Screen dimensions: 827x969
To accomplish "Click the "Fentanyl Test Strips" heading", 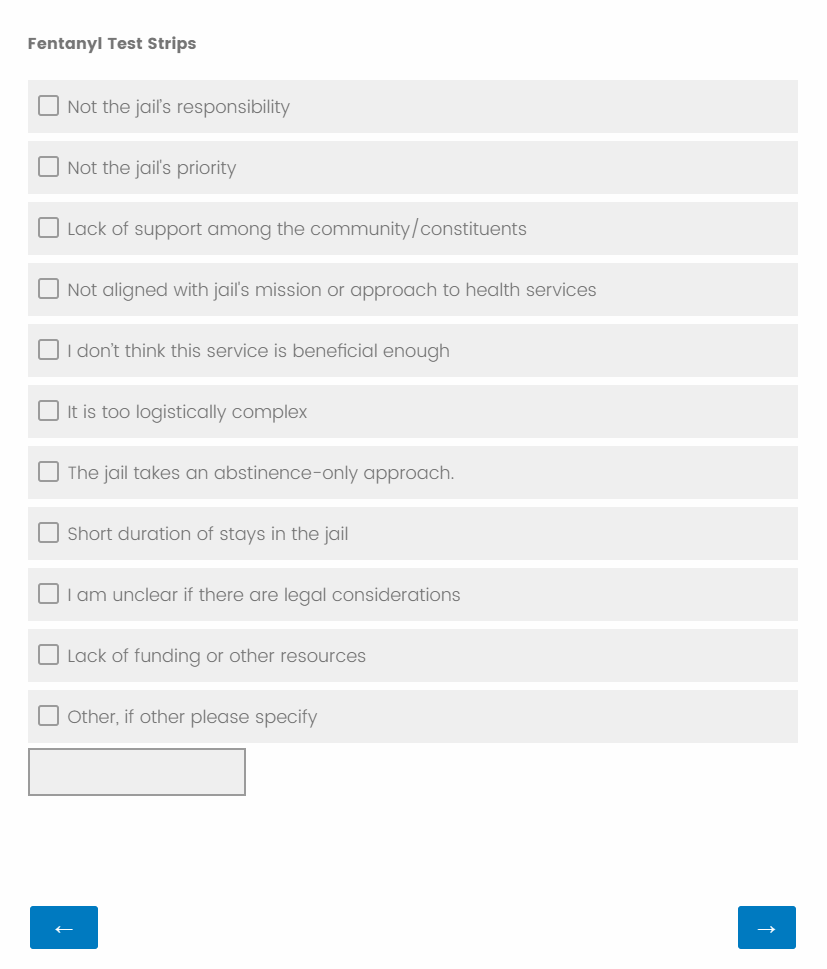I will coord(112,44).
